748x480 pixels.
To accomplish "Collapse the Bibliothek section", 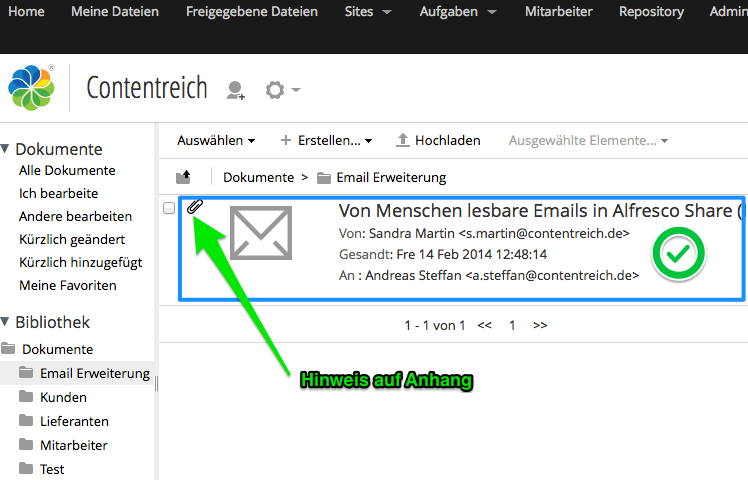I will point(6,322).
